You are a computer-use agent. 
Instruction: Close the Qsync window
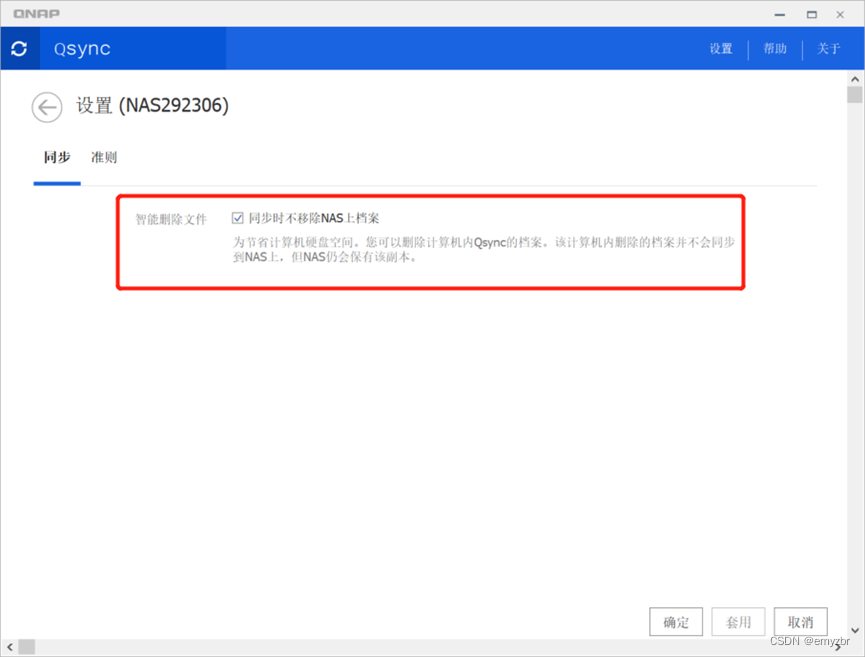click(x=840, y=14)
